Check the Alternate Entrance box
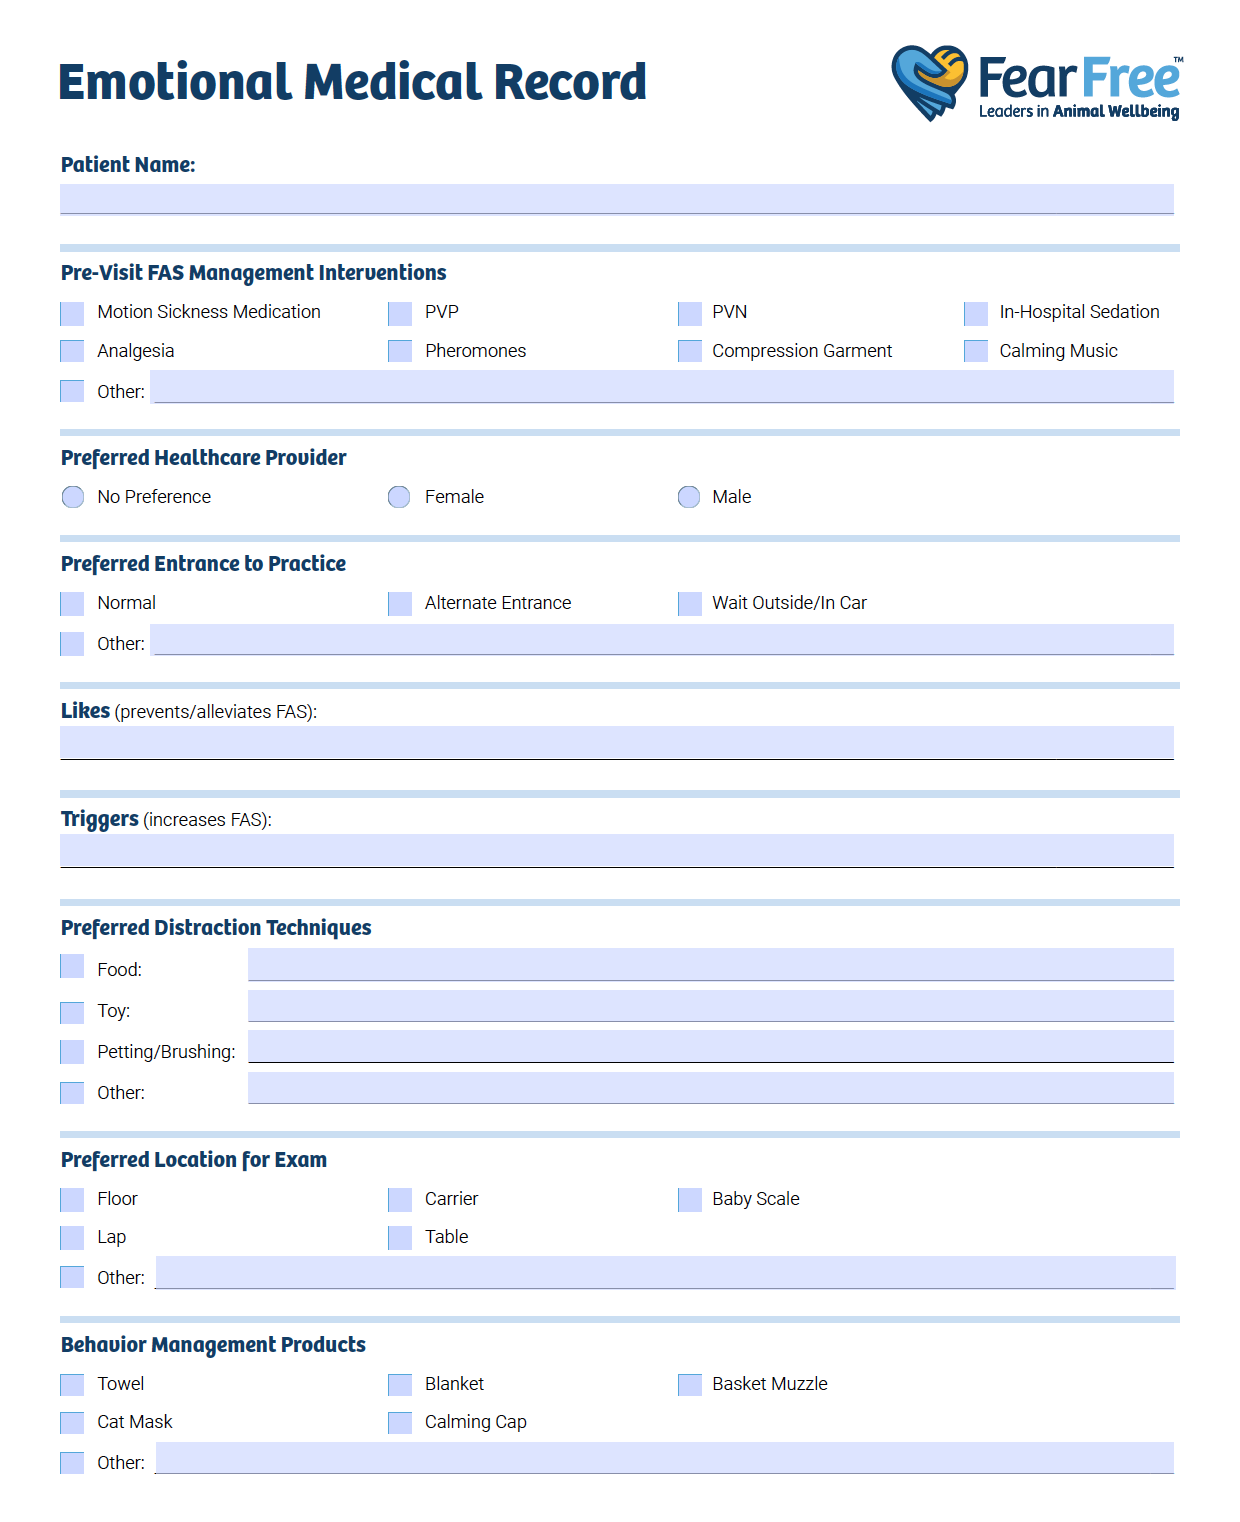This screenshot has width=1240, height=1522. 400,604
